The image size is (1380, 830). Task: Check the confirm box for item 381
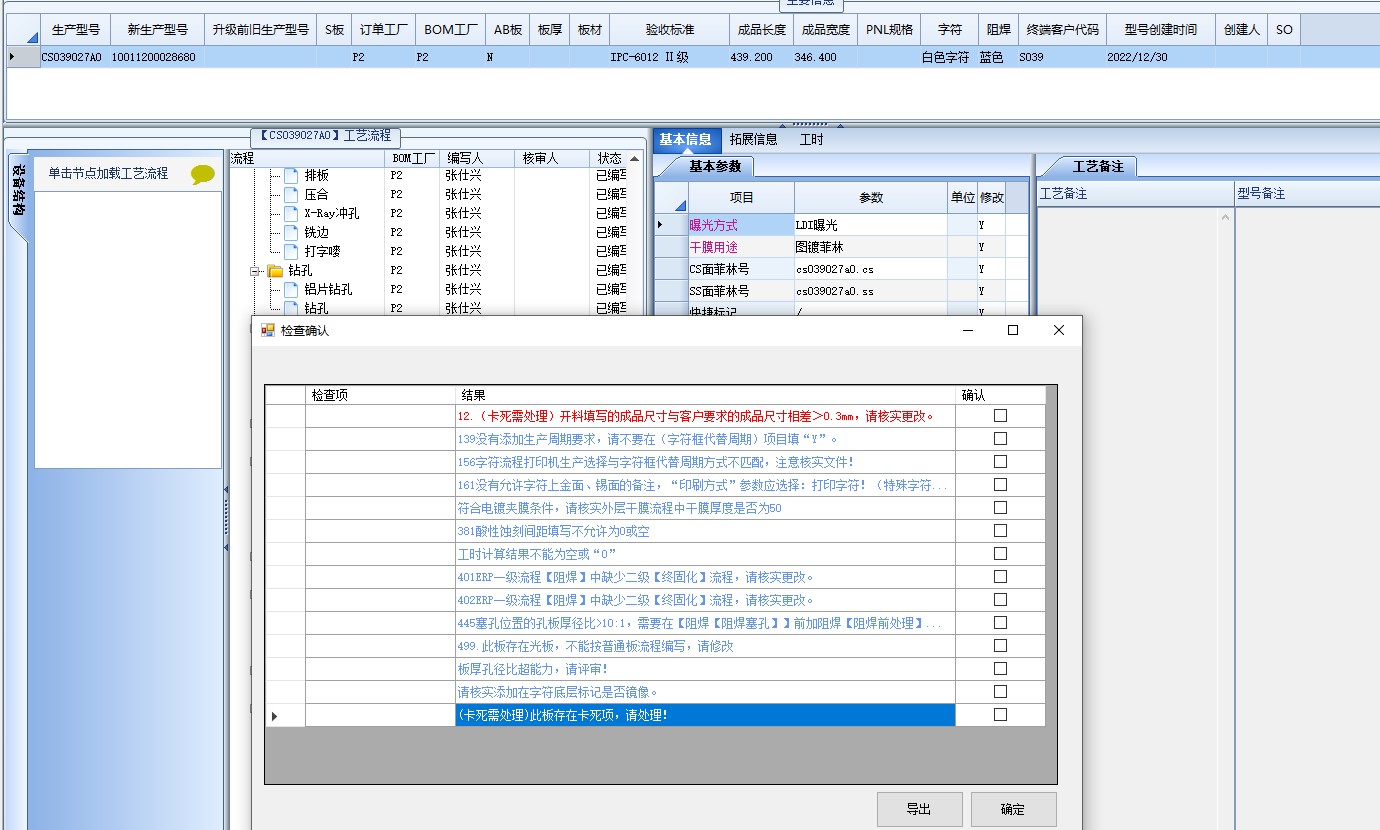pos(1000,531)
